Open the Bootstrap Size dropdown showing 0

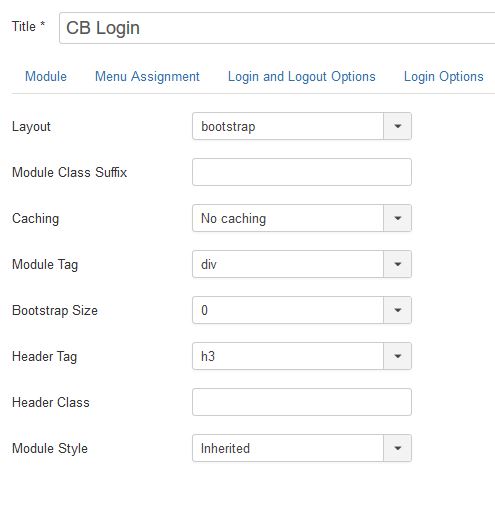click(x=302, y=310)
